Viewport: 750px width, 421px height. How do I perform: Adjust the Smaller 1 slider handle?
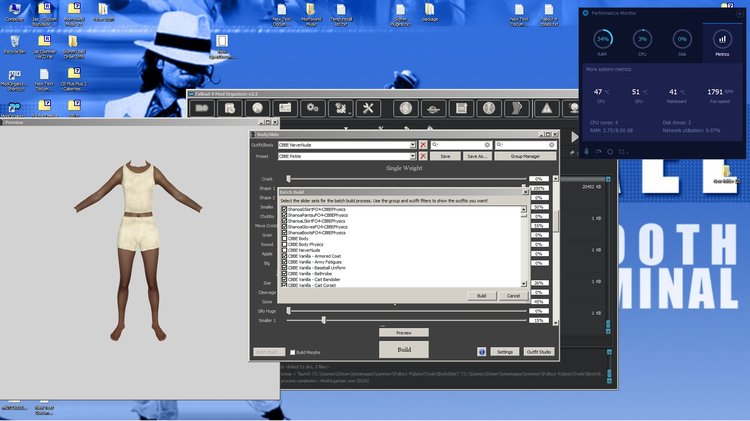click(x=324, y=320)
